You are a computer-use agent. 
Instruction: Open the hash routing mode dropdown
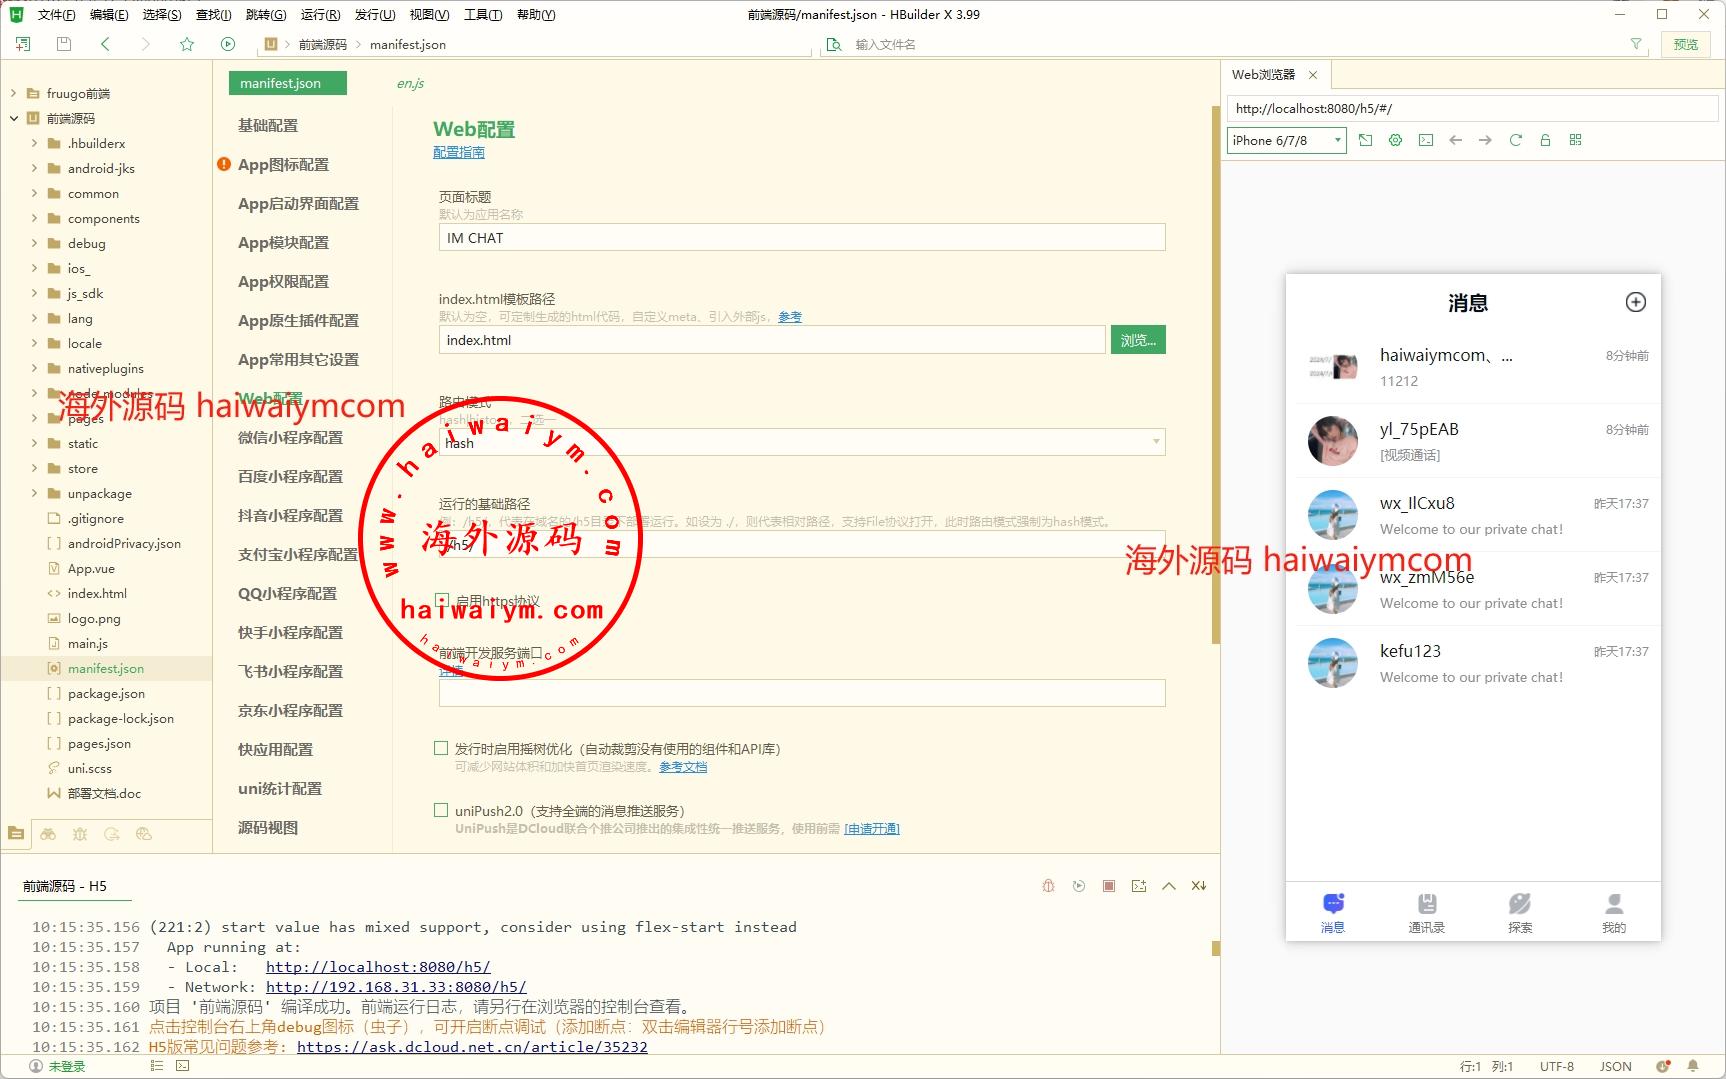point(801,442)
